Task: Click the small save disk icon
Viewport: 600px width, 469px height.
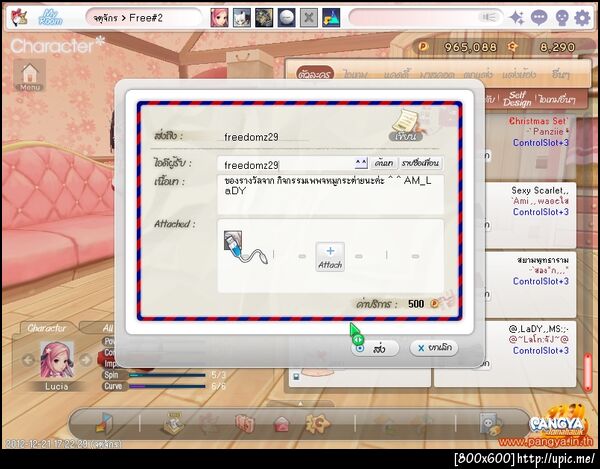Action: [296, 377]
